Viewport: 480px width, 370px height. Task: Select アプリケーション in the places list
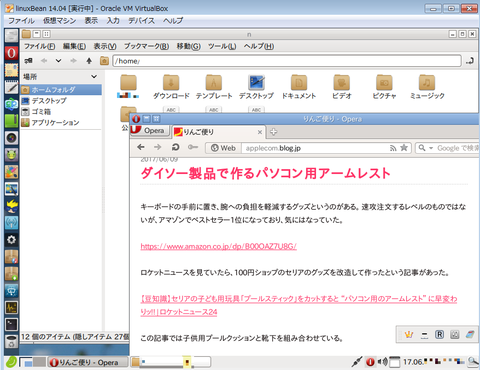pos(61,123)
